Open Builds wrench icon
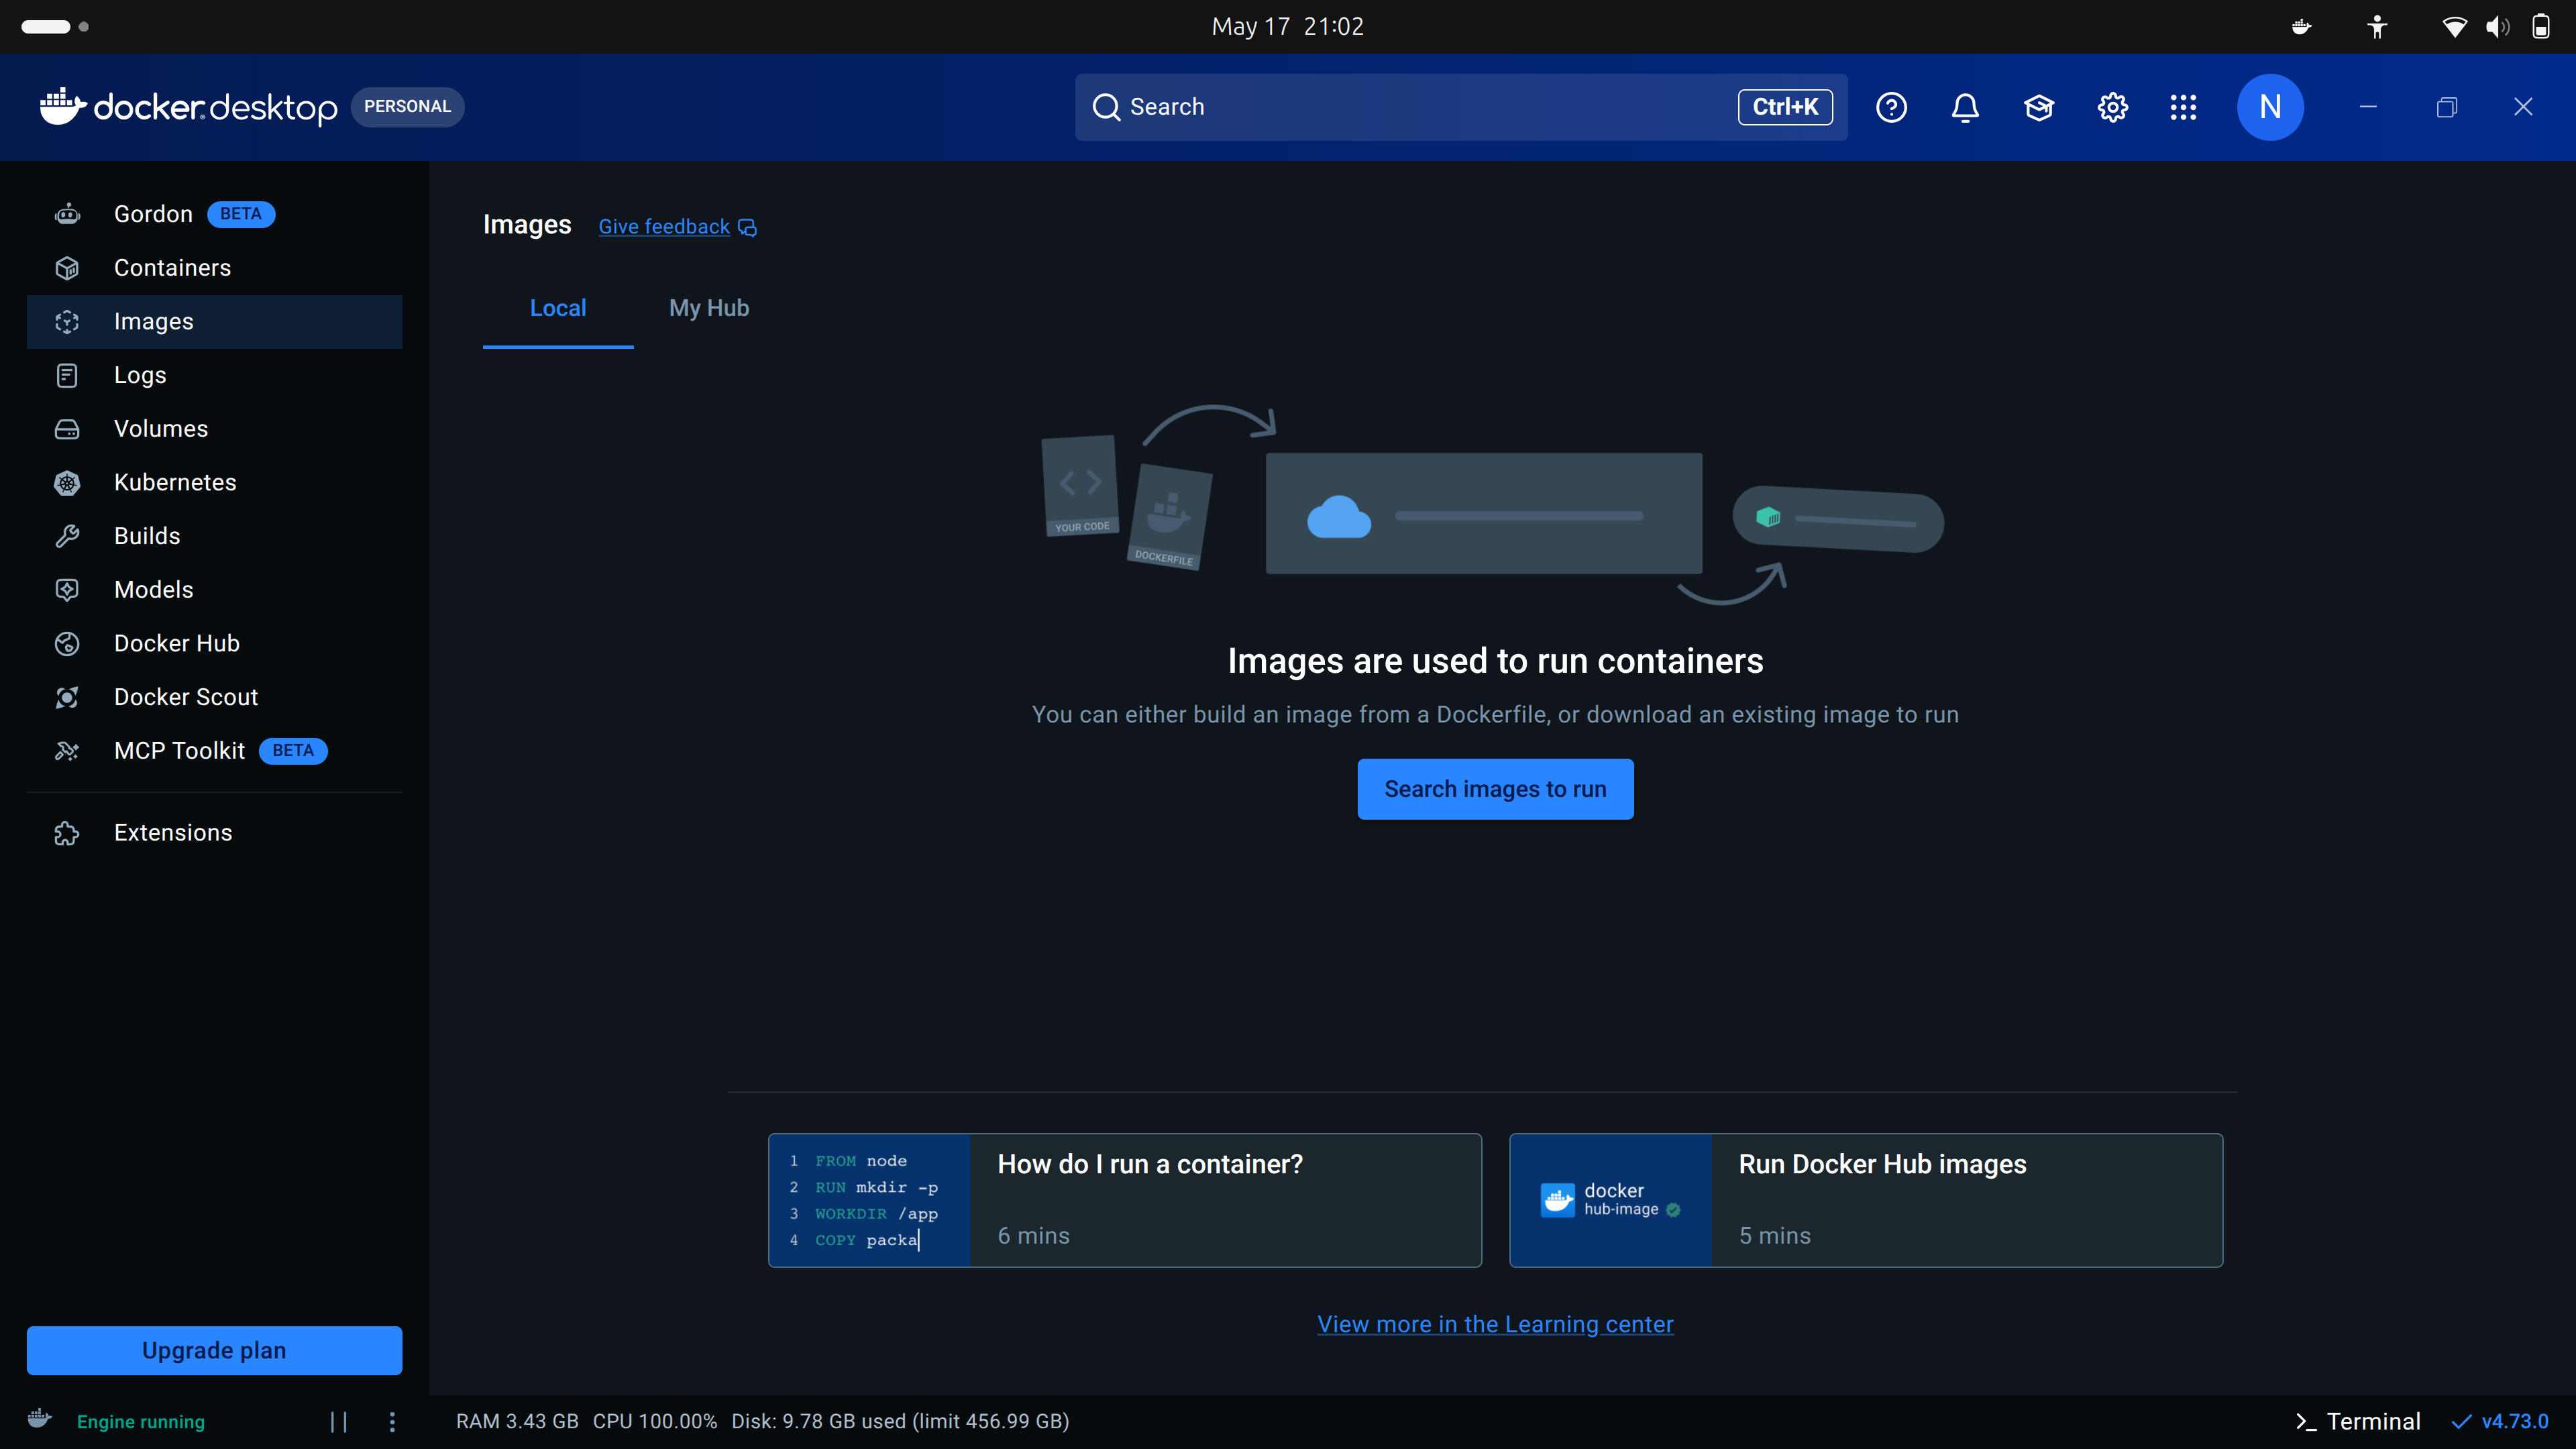 (67, 536)
